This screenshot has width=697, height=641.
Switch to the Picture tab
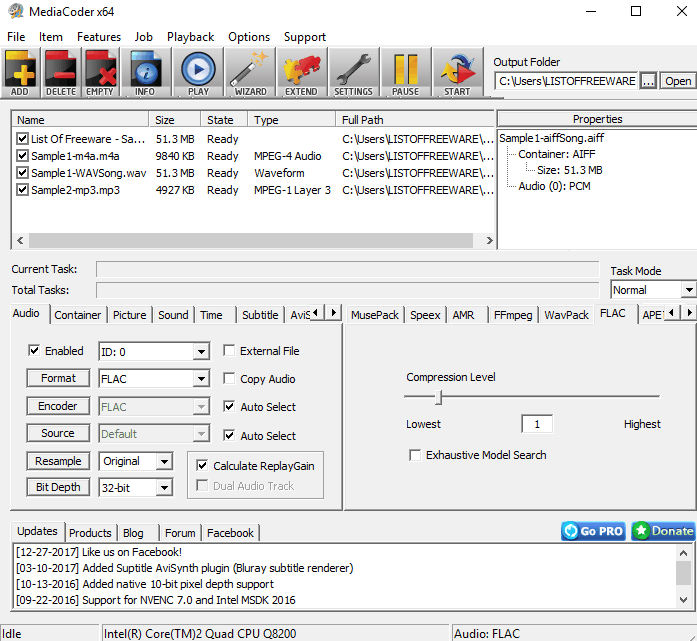point(129,315)
